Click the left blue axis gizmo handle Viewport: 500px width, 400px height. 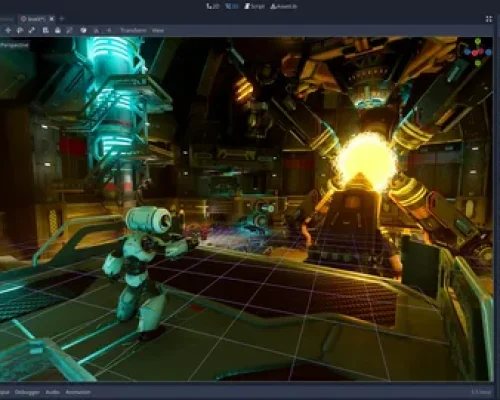point(467,52)
